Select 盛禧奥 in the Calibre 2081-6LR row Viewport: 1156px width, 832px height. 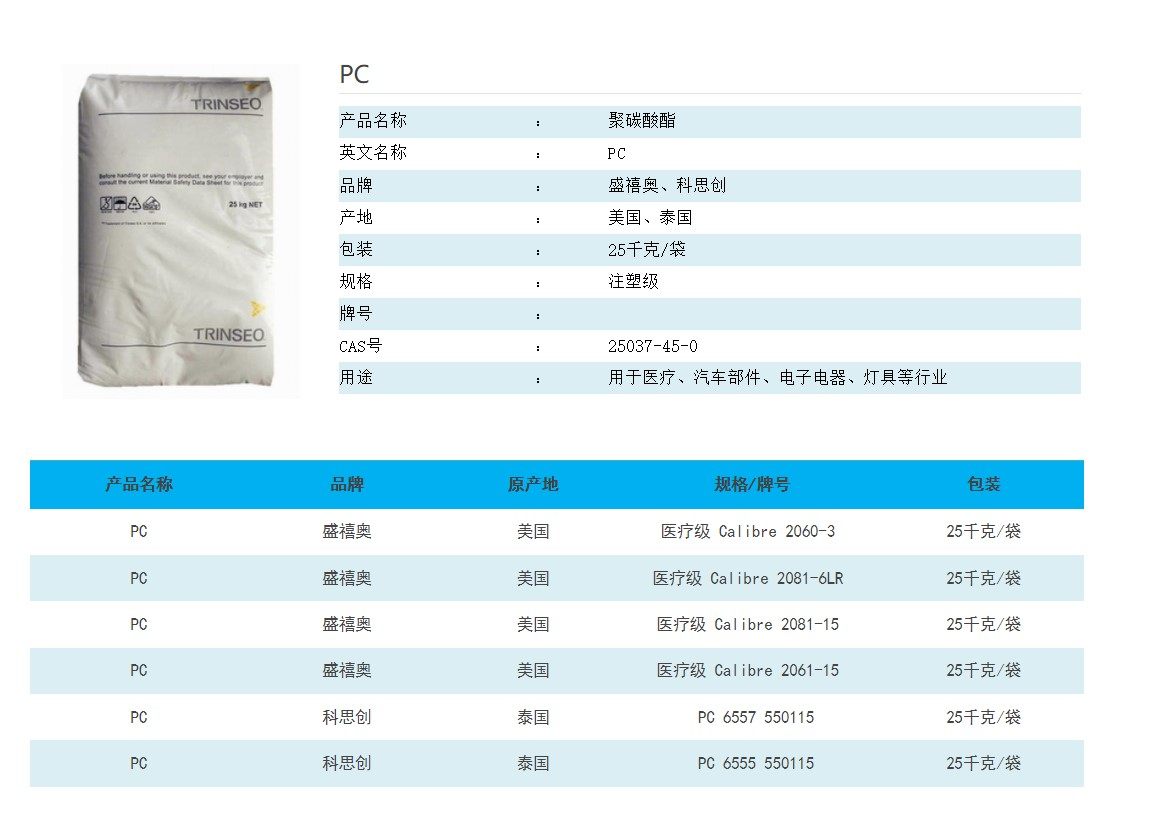tap(347, 578)
